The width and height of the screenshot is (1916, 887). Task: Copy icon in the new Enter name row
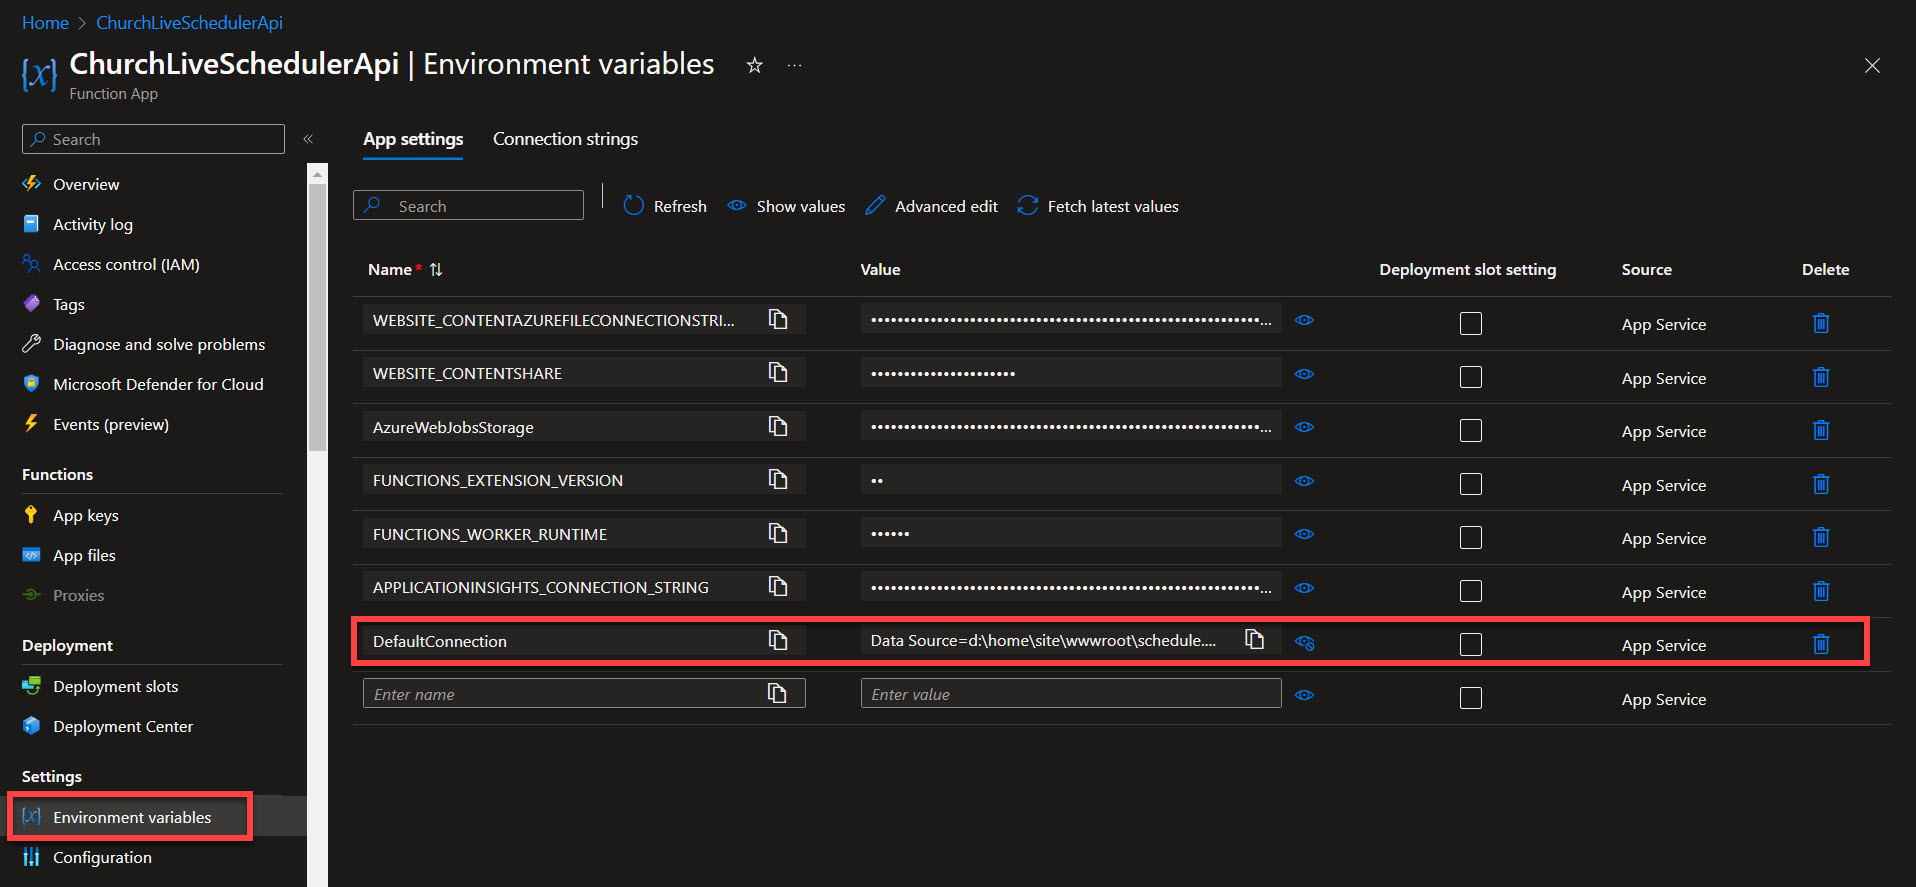coord(777,693)
